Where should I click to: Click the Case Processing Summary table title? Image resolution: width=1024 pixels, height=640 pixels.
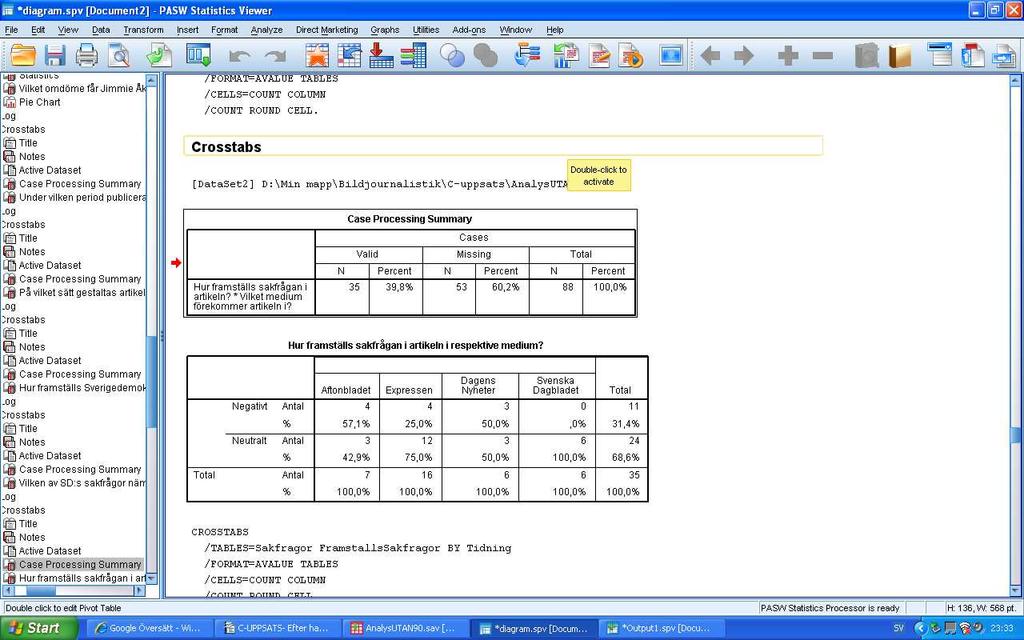click(409, 219)
